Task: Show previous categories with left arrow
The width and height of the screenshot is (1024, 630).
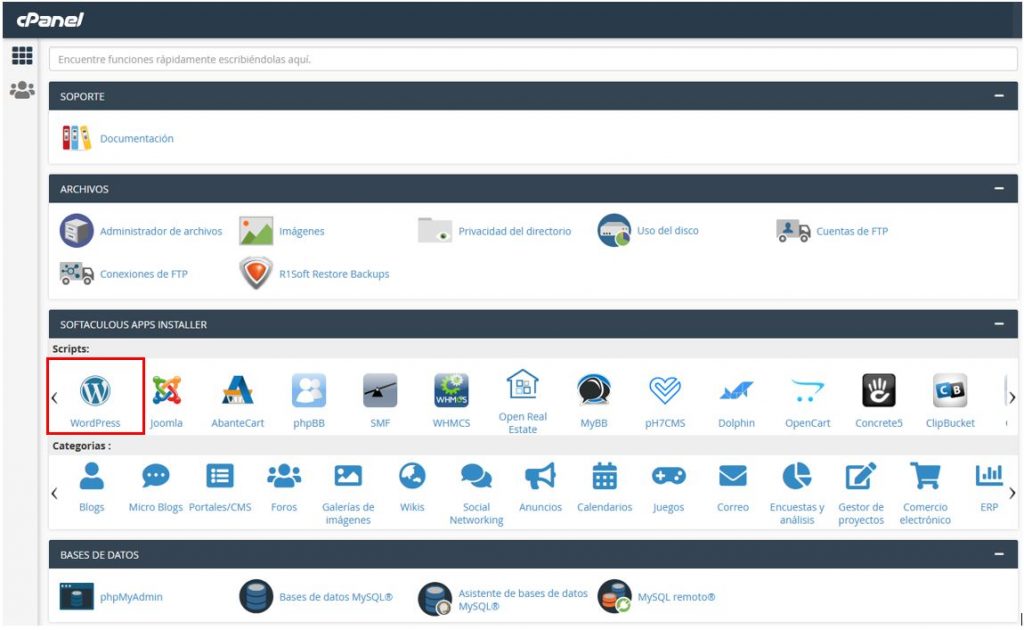Action: [55, 494]
